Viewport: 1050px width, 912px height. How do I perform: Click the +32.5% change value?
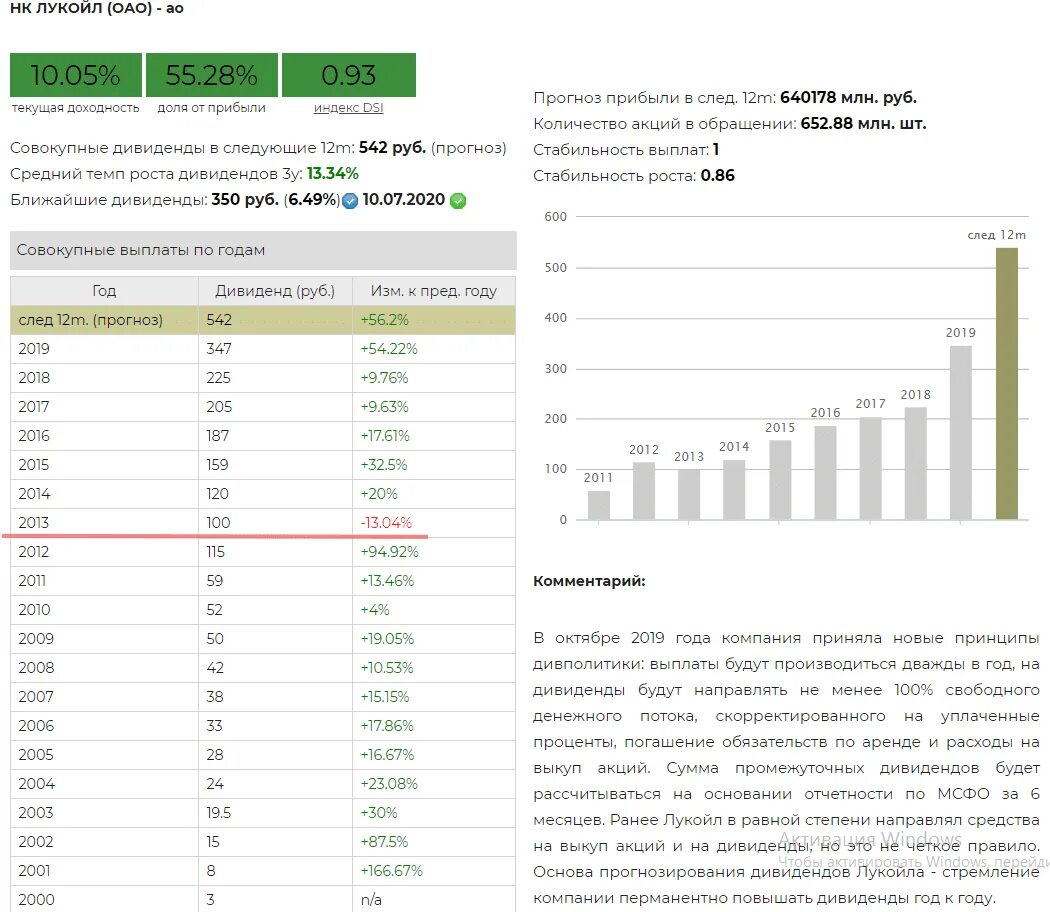384,465
